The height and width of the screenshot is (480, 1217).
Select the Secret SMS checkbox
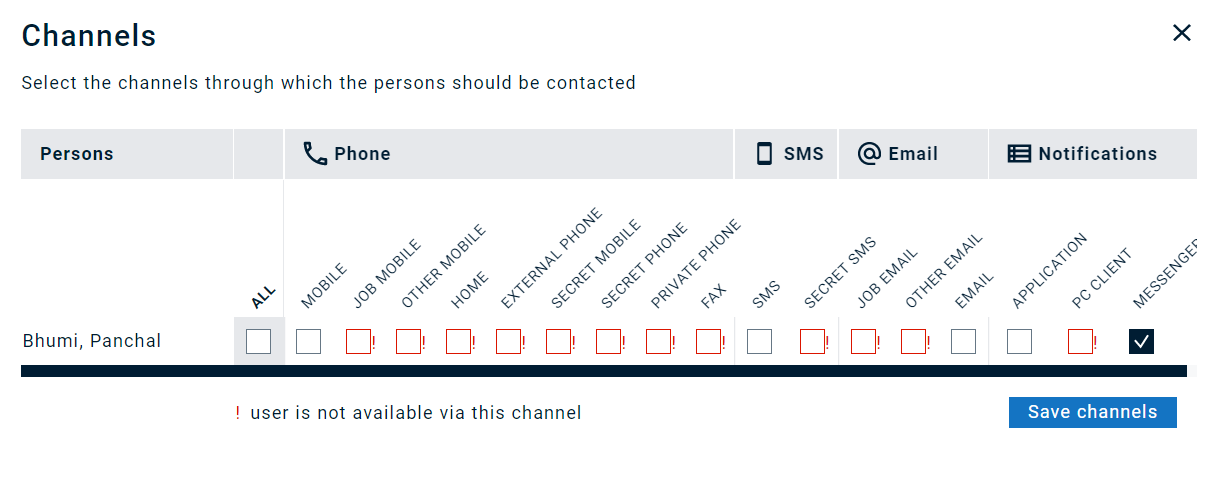tap(812, 342)
